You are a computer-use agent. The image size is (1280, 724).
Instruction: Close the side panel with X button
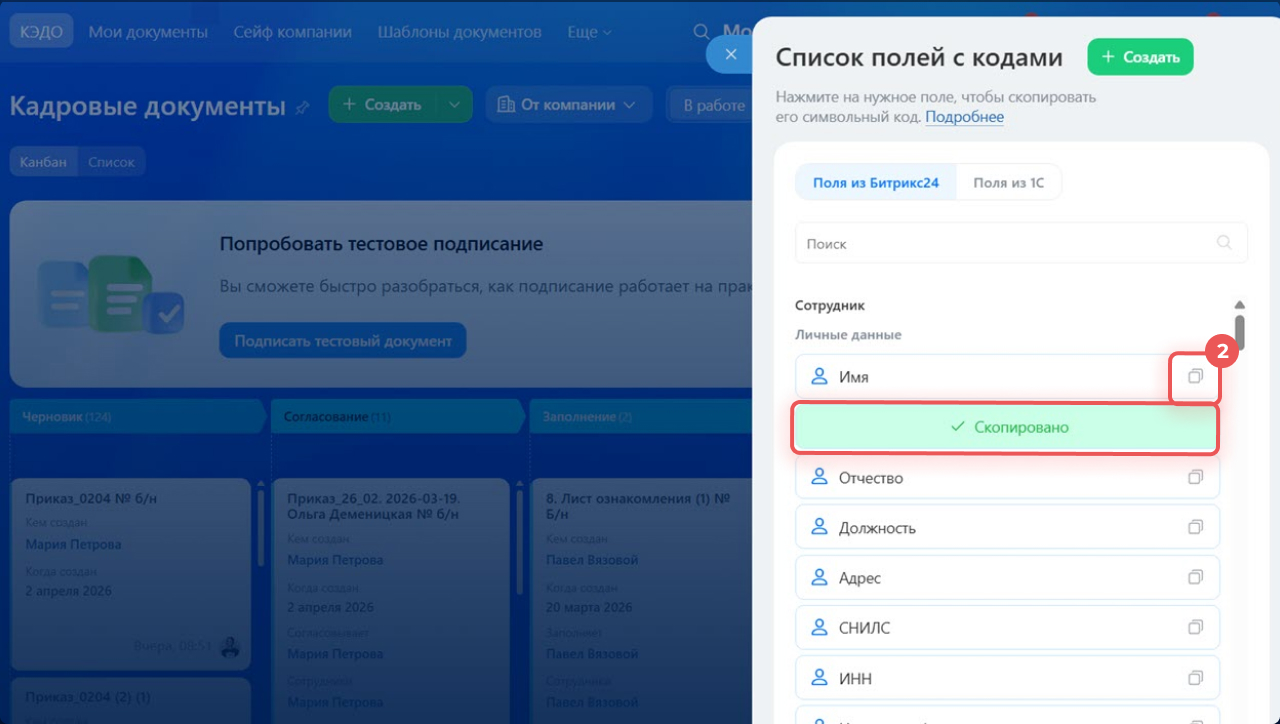tap(731, 54)
